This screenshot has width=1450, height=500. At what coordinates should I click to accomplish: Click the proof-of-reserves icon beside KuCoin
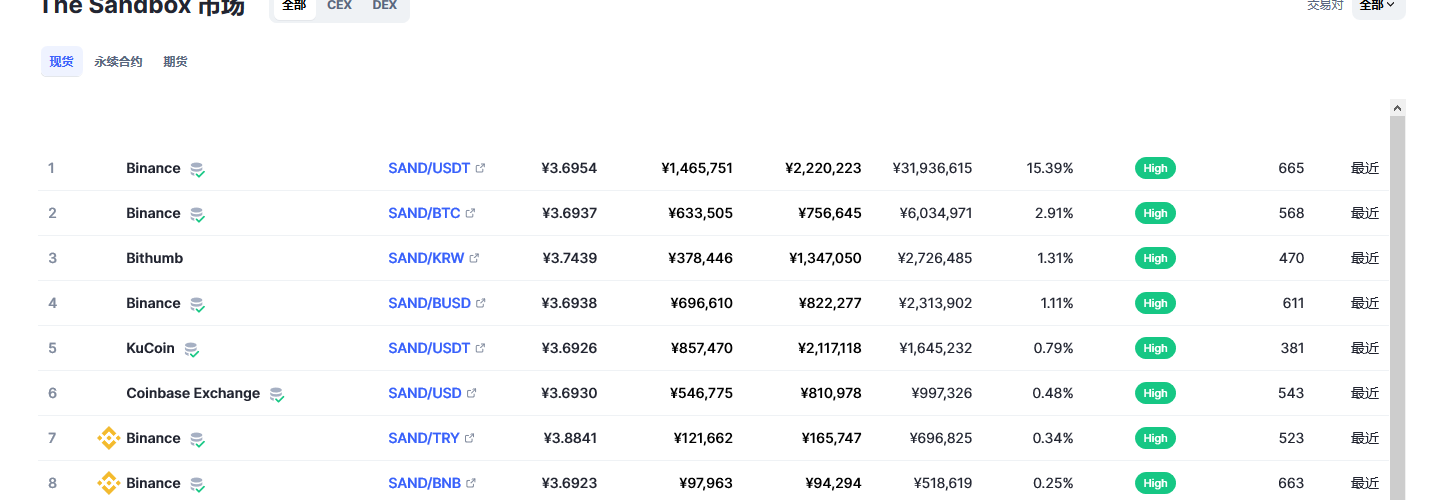pyautogui.click(x=191, y=349)
